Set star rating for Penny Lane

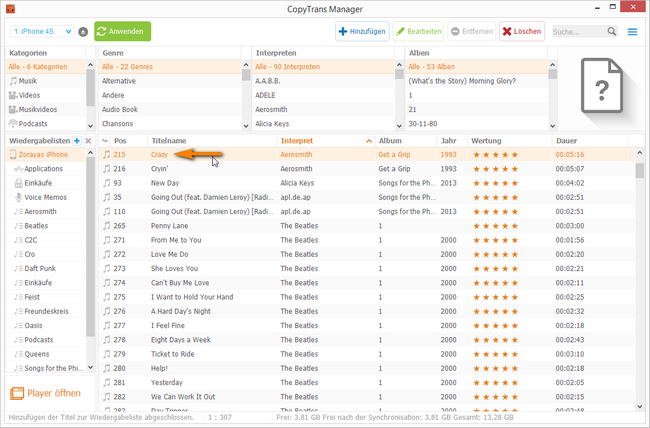tap(494, 226)
